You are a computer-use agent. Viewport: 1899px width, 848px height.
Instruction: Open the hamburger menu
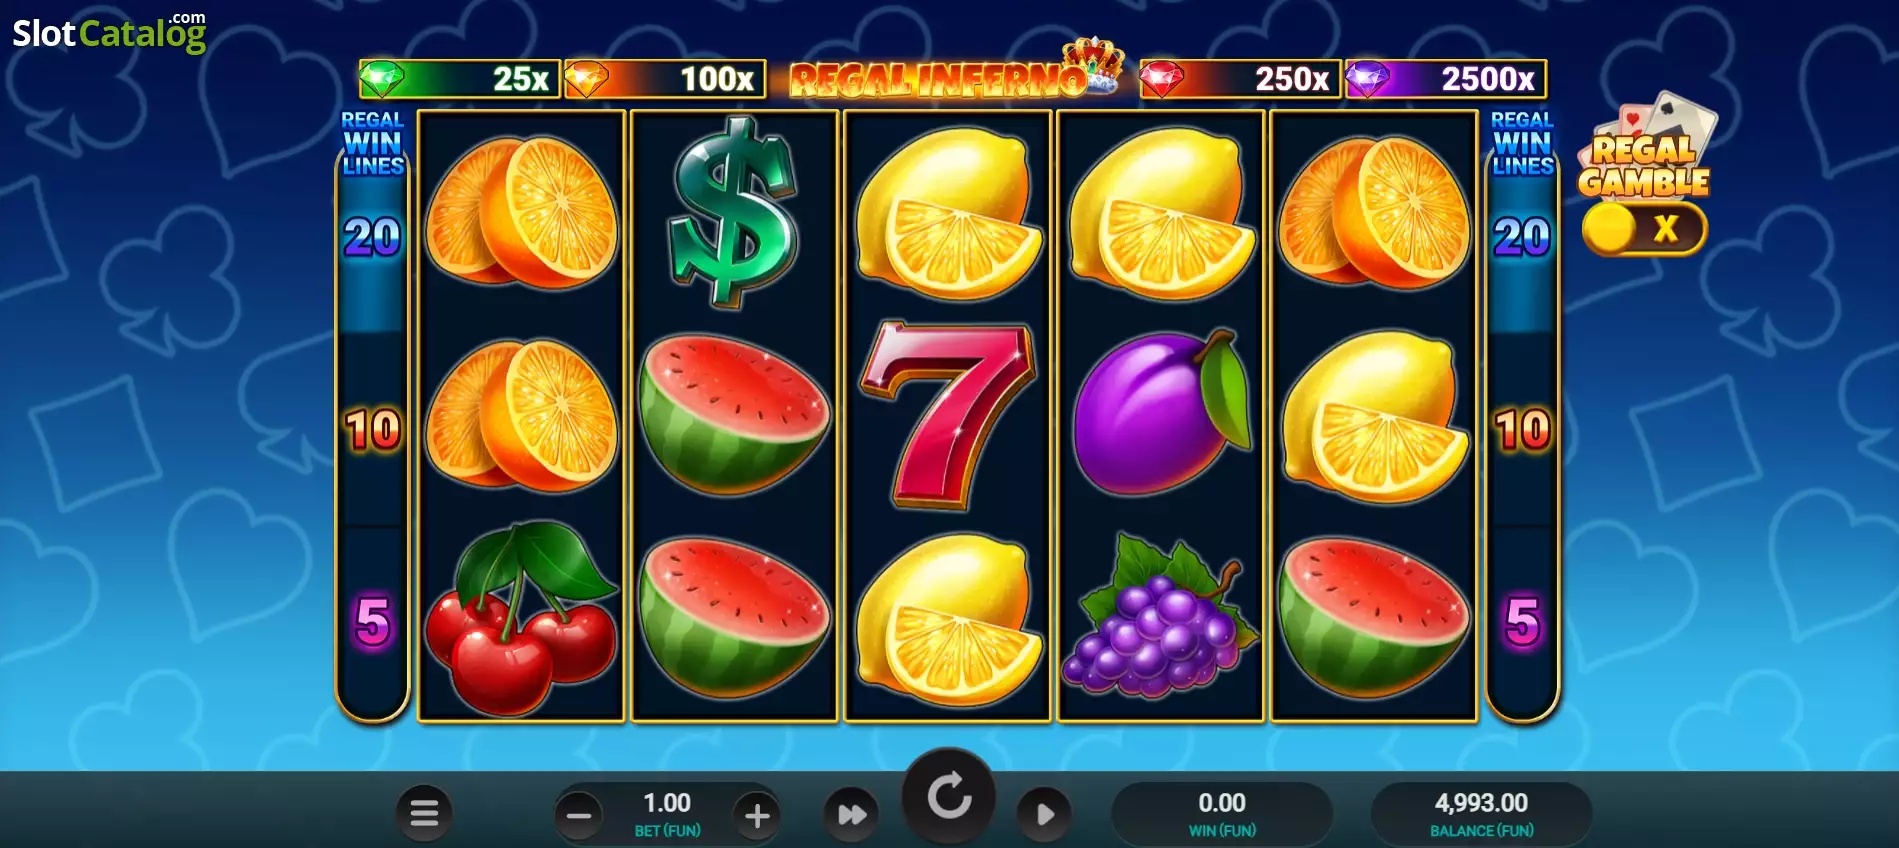[x=424, y=814]
